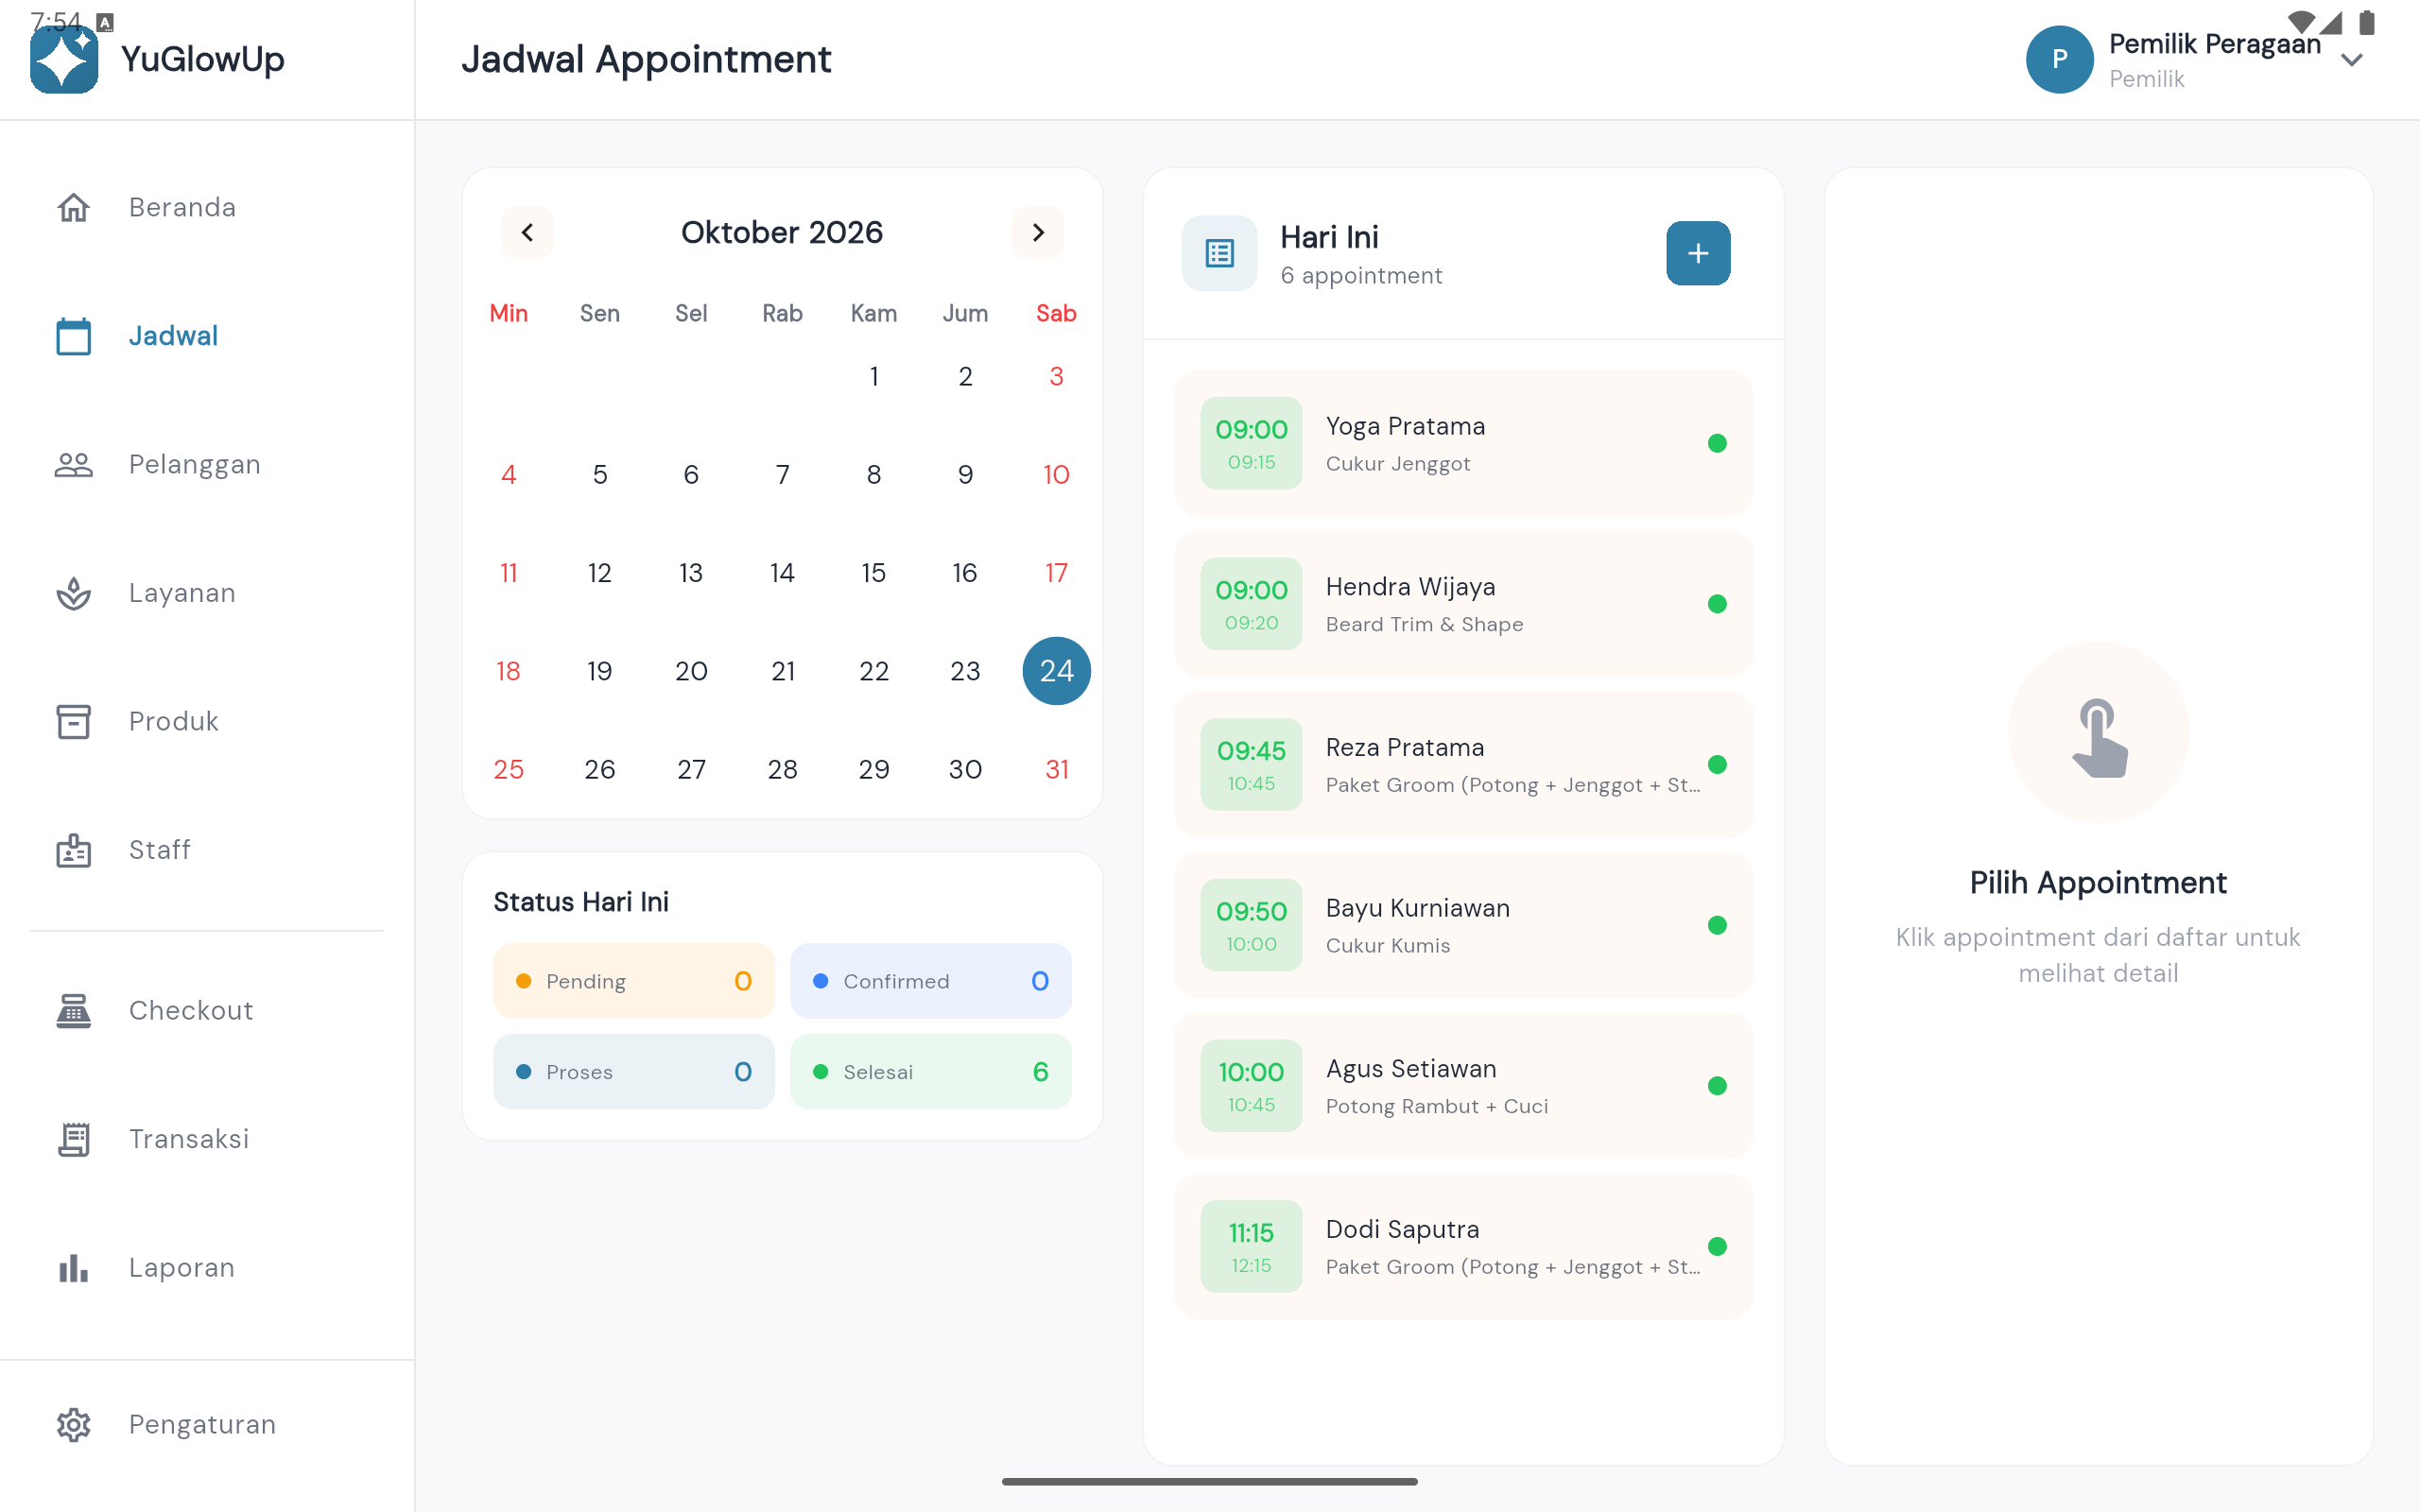The image size is (2420, 1512).
Task: Pick date 31 in the calendar
Action: [x=1056, y=769]
